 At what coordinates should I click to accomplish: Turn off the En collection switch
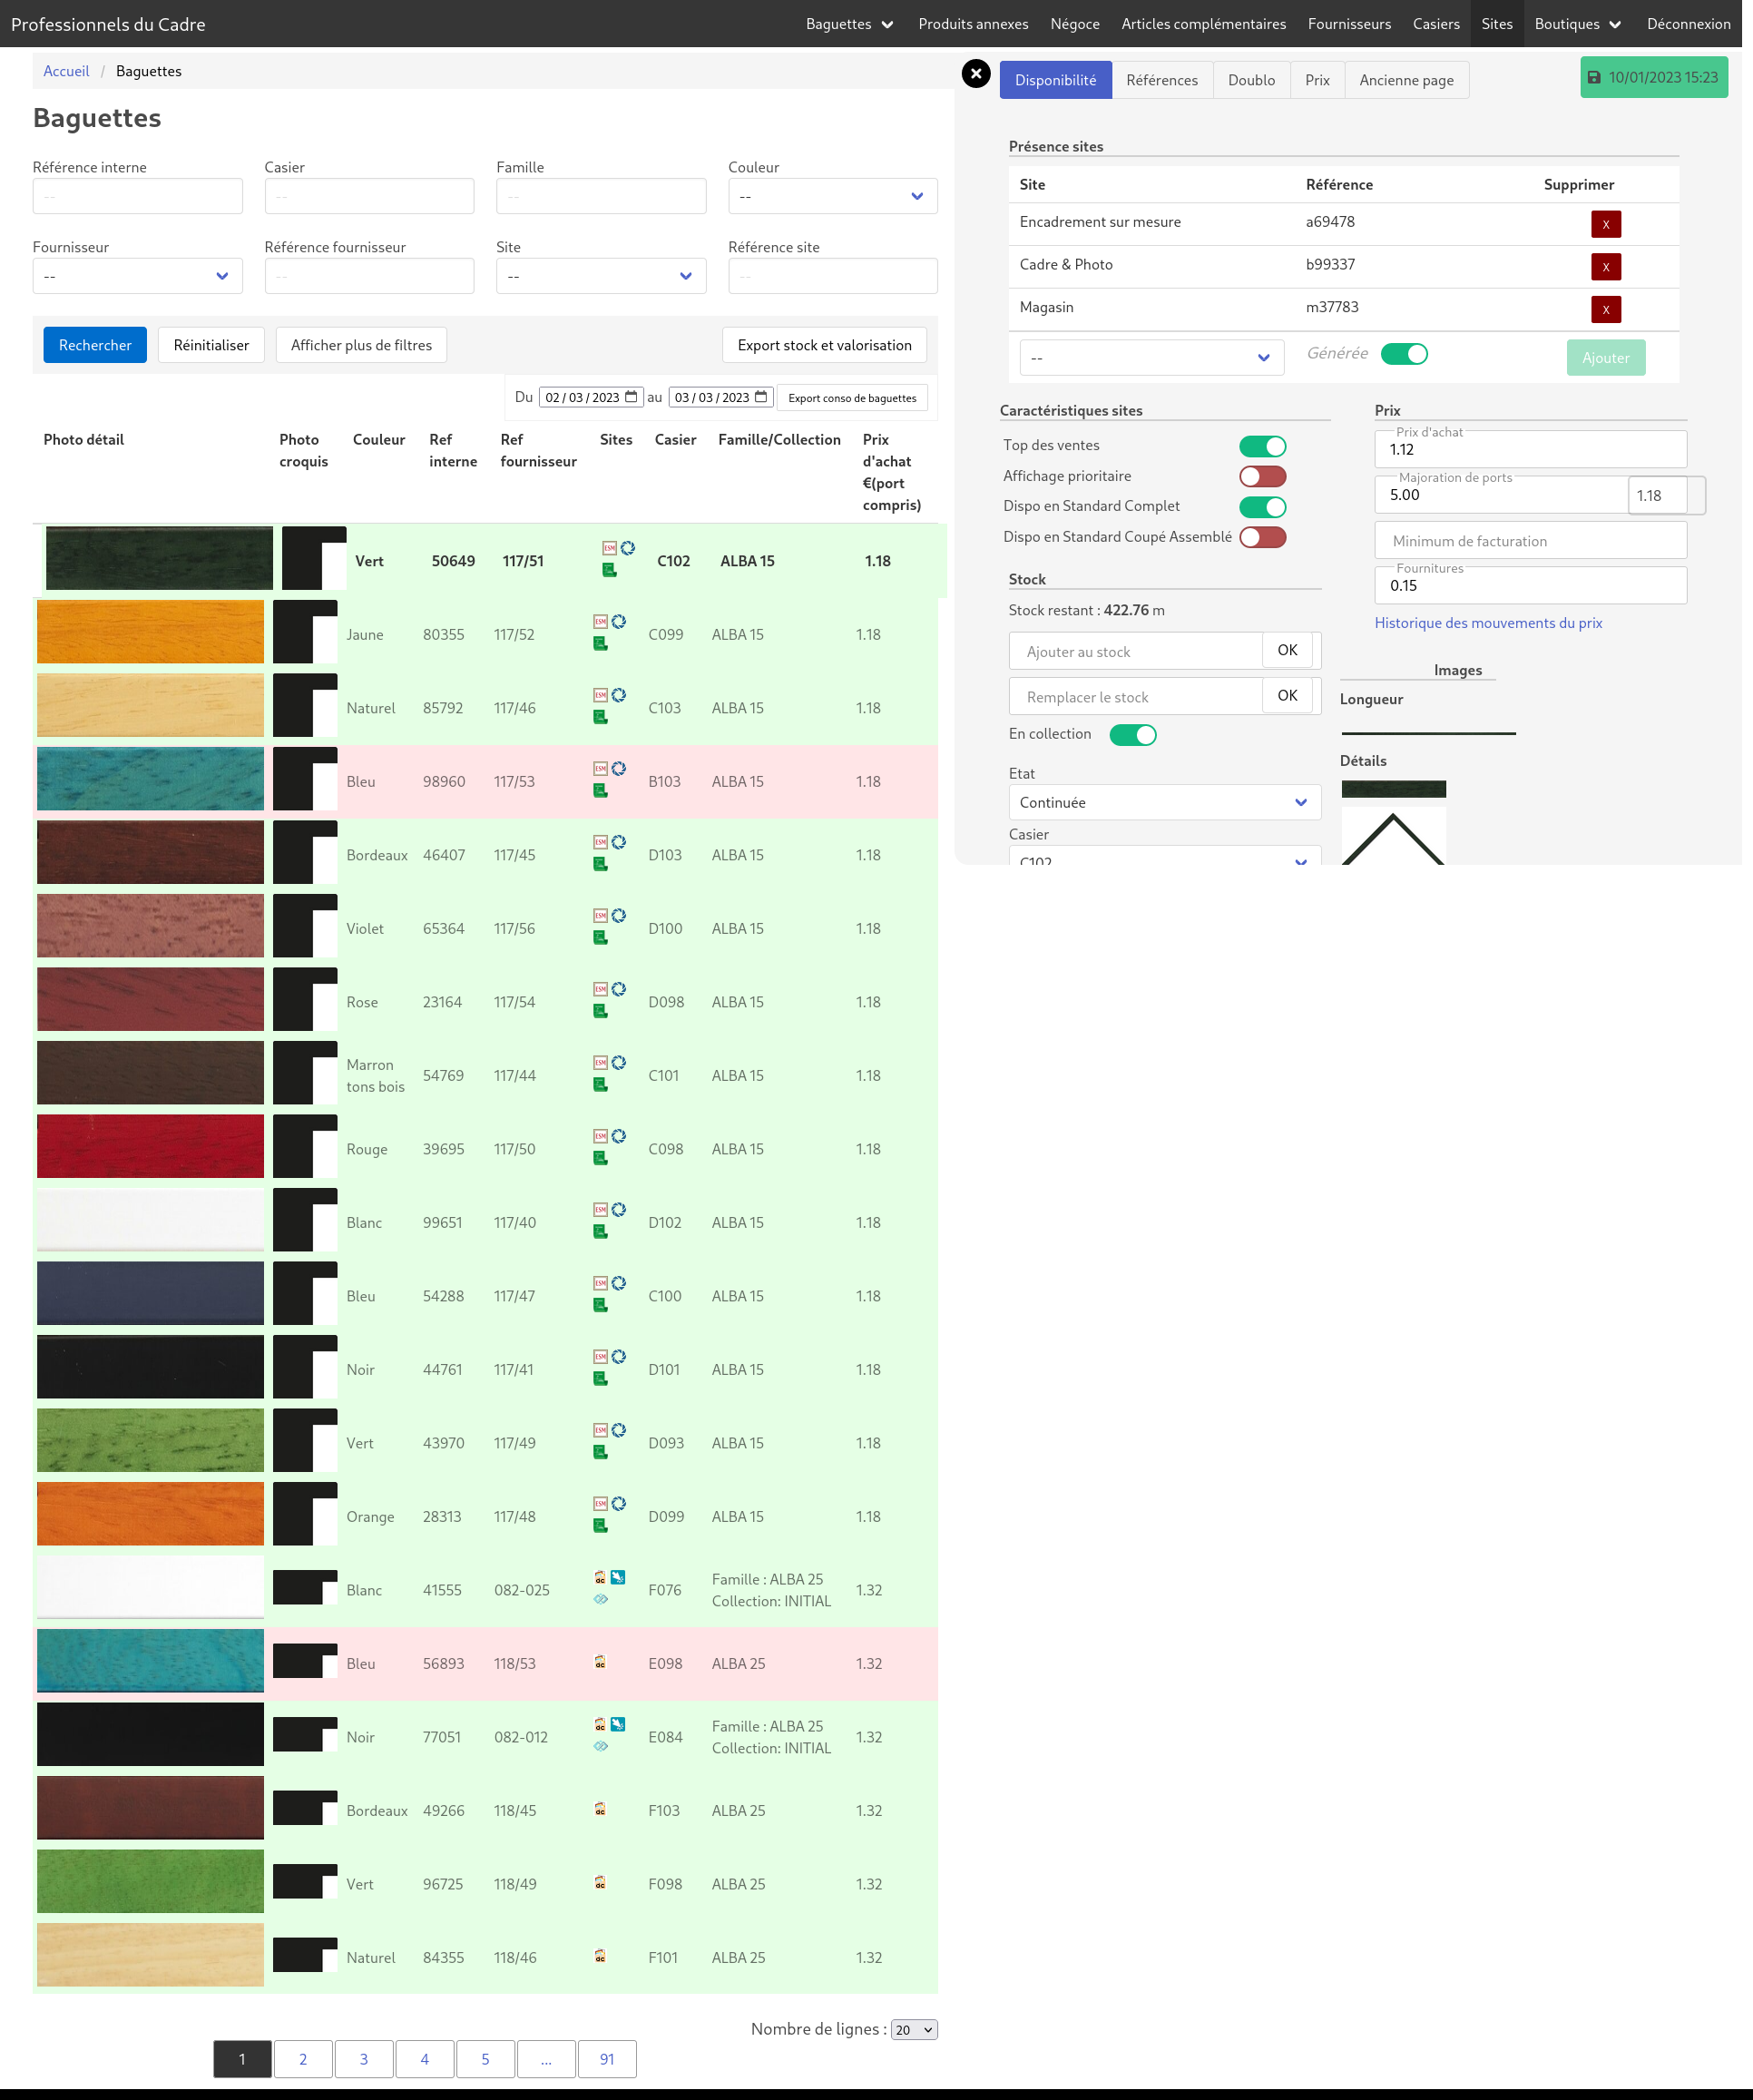coord(1132,735)
